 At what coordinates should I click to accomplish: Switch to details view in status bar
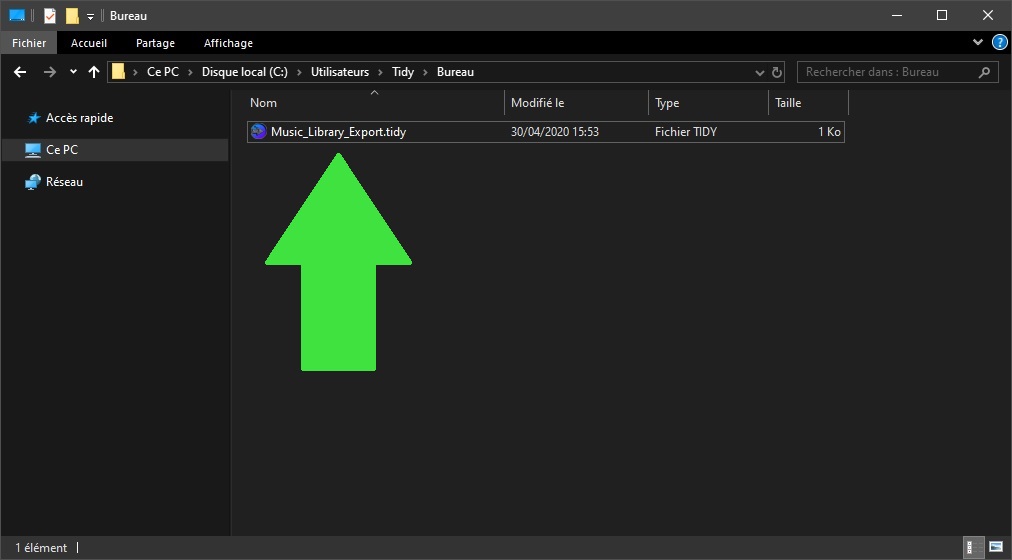pos(973,548)
